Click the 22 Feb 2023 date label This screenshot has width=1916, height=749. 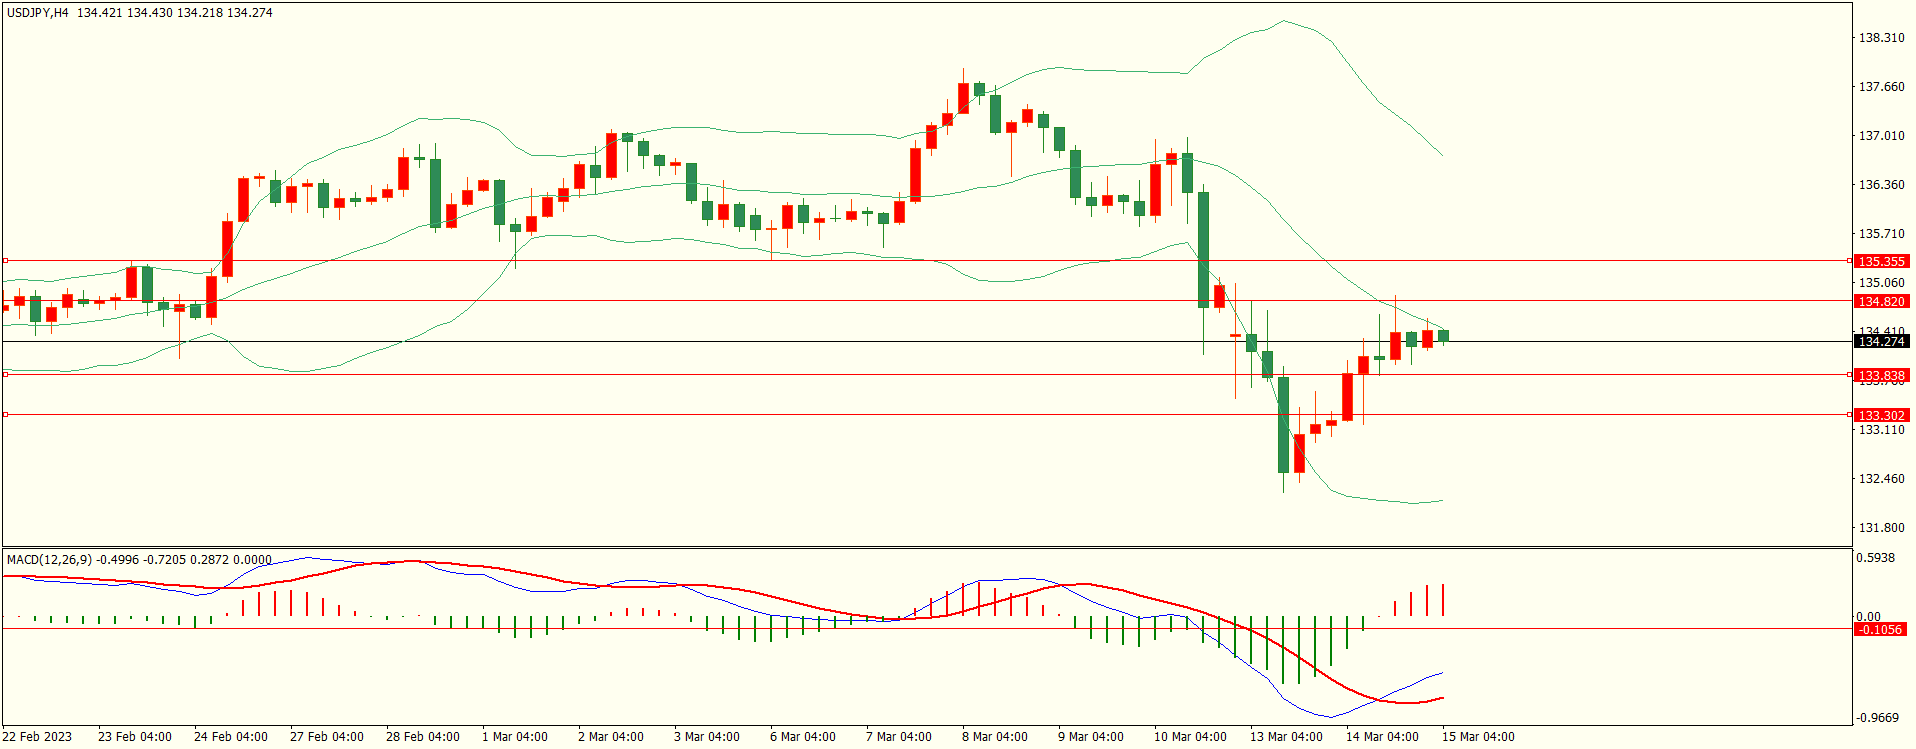pyautogui.click(x=37, y=737)
